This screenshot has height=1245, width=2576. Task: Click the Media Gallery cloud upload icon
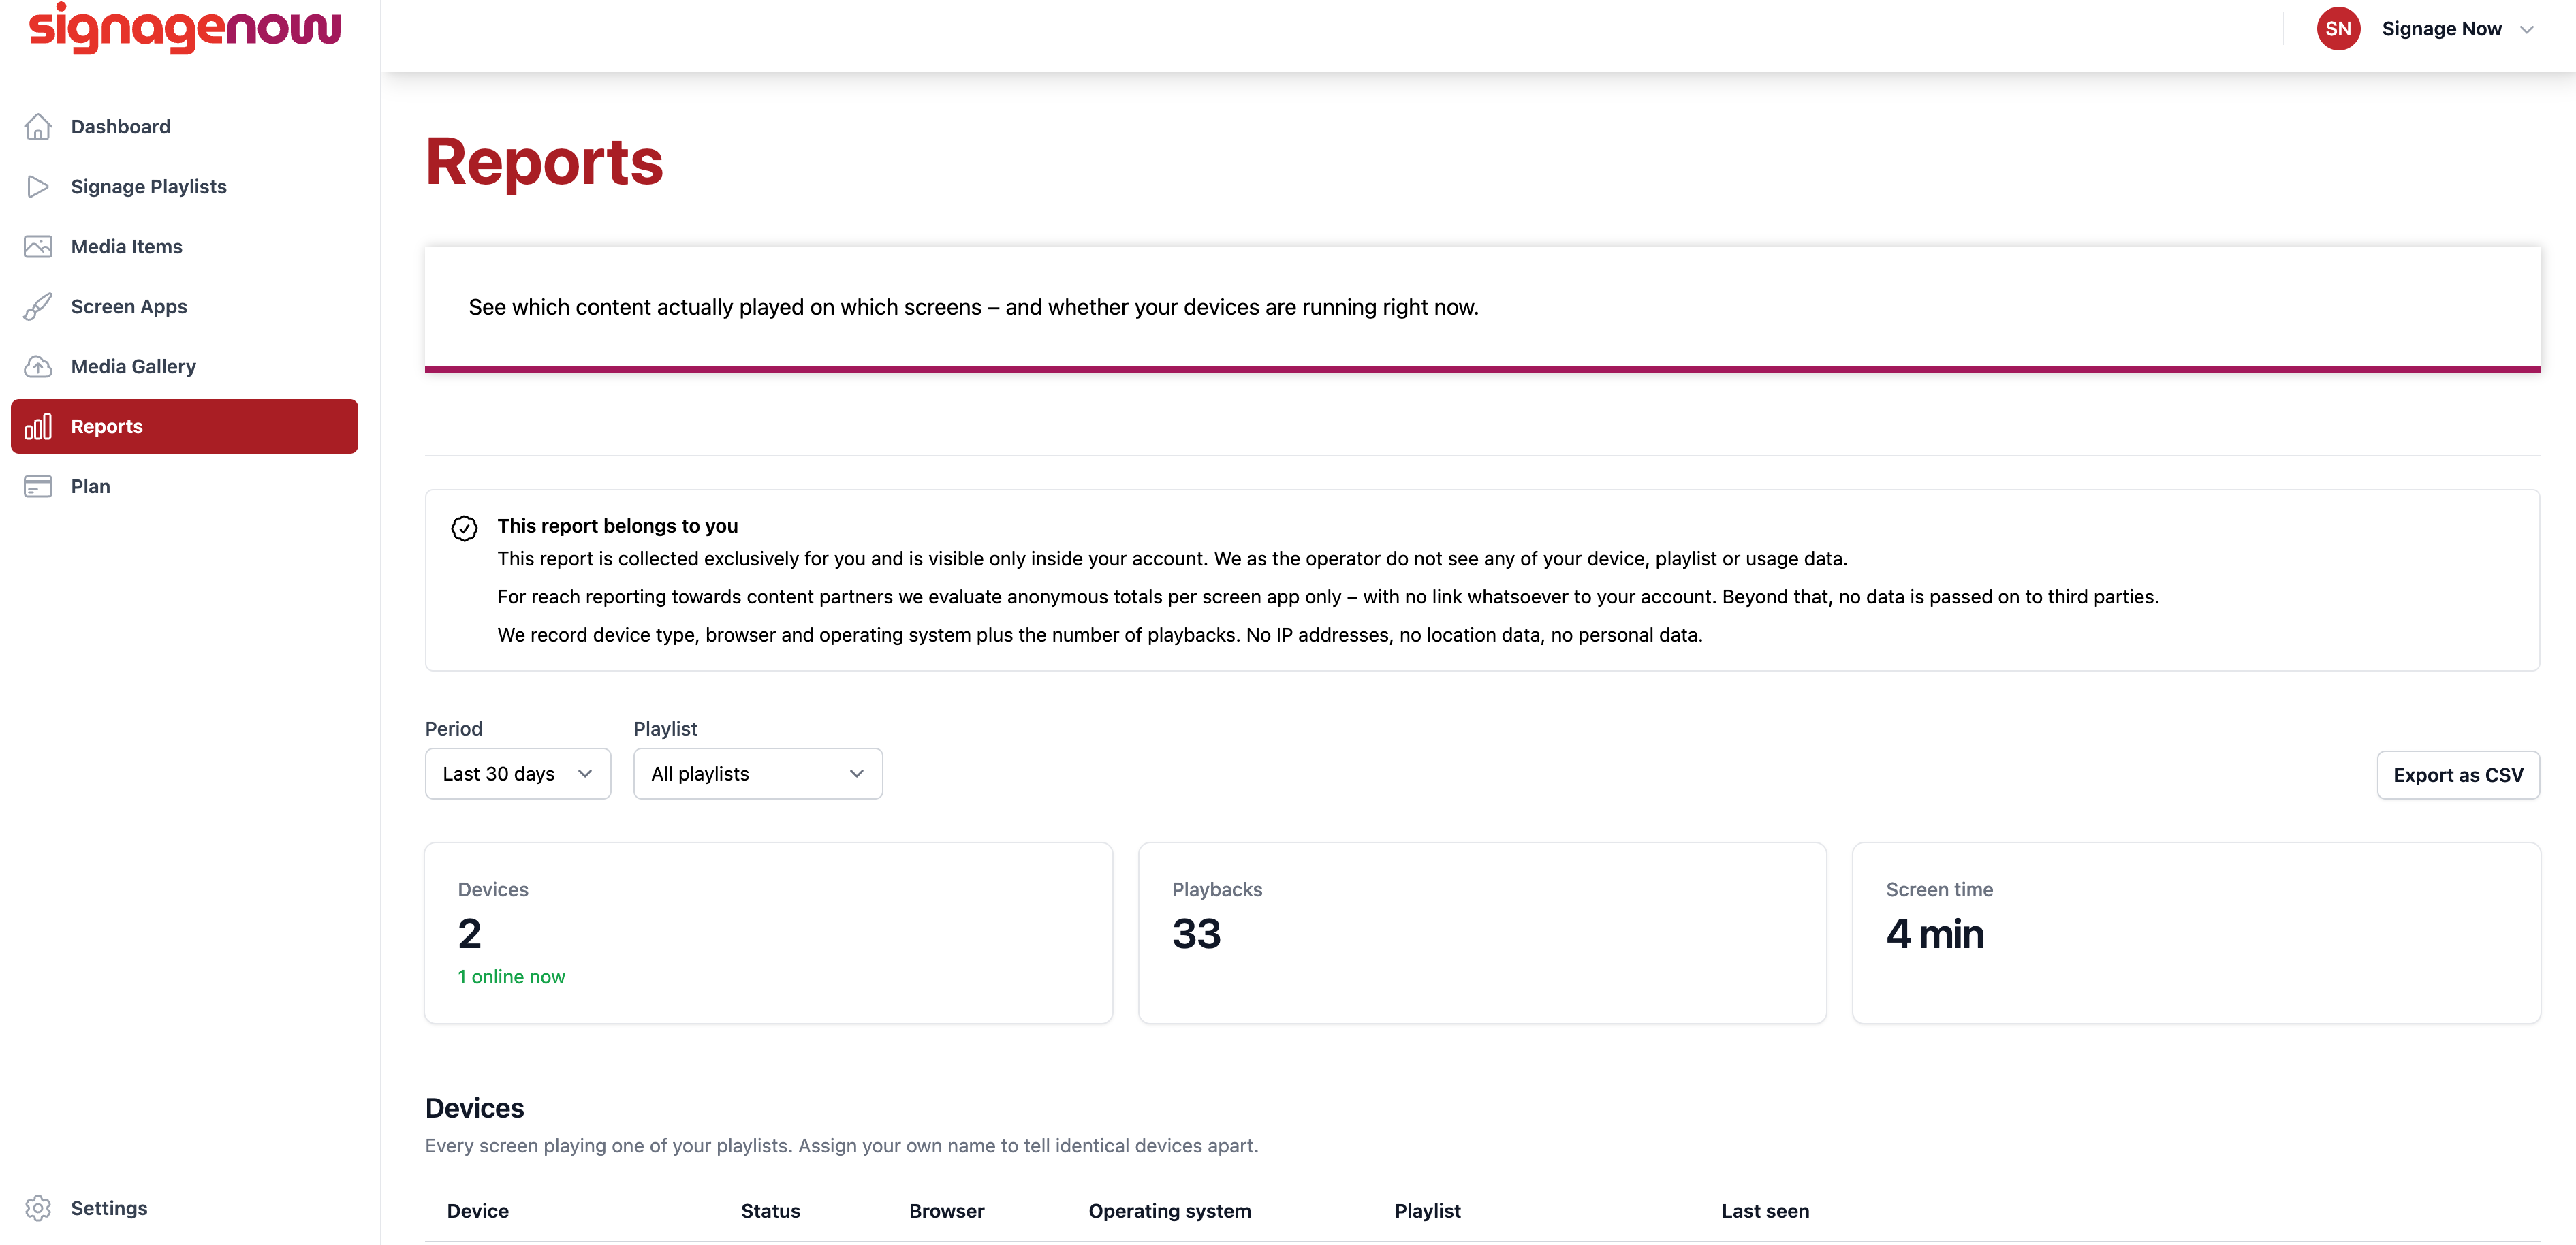(38, 367)
